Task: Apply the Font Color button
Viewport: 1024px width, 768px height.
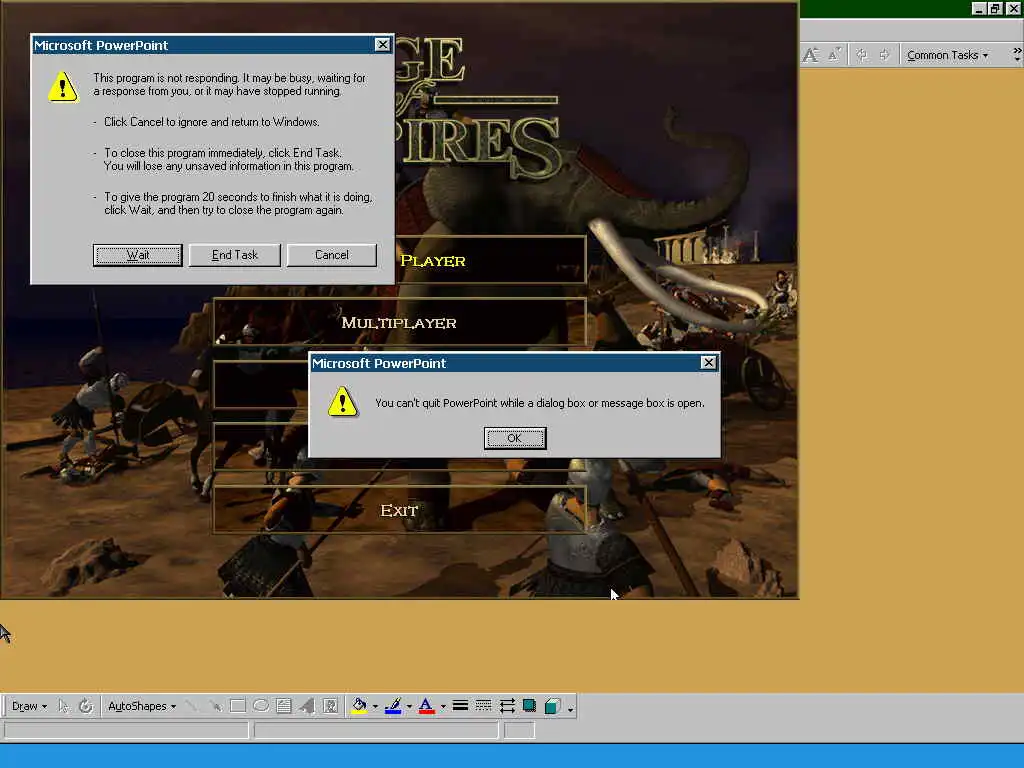Action: click(426, 706)
